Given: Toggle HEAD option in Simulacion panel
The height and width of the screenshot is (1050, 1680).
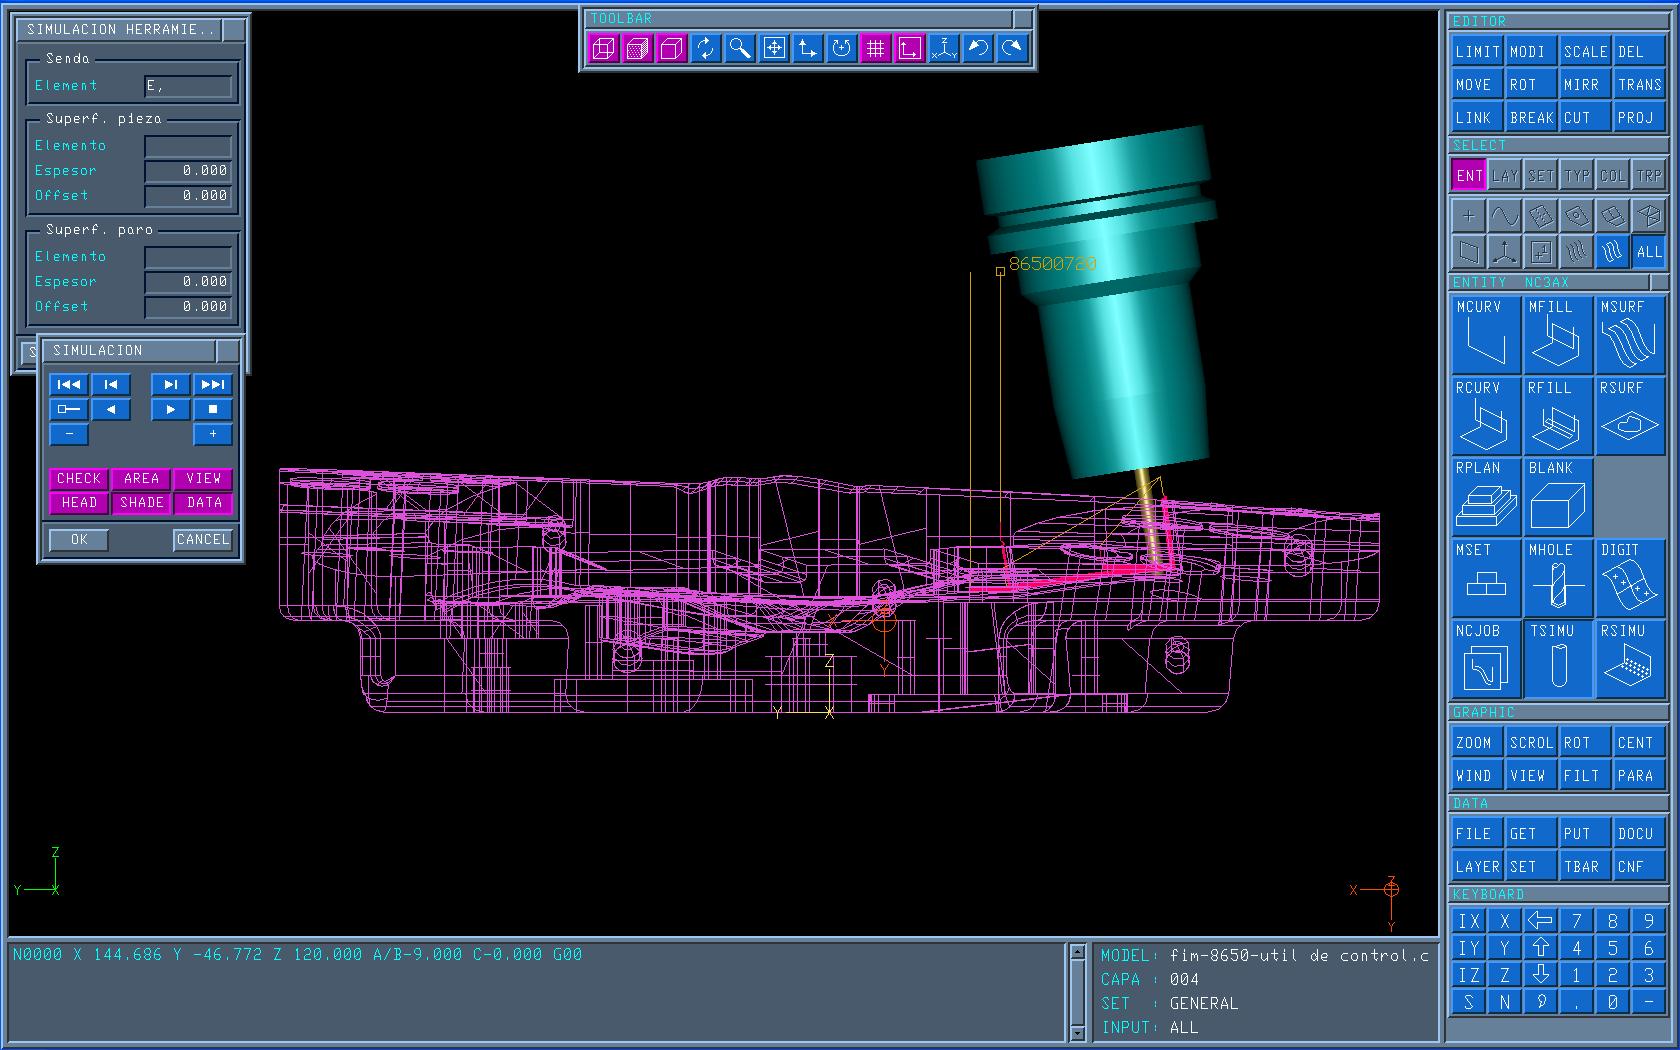Looking at the screenshot, I should pos(79,503).
